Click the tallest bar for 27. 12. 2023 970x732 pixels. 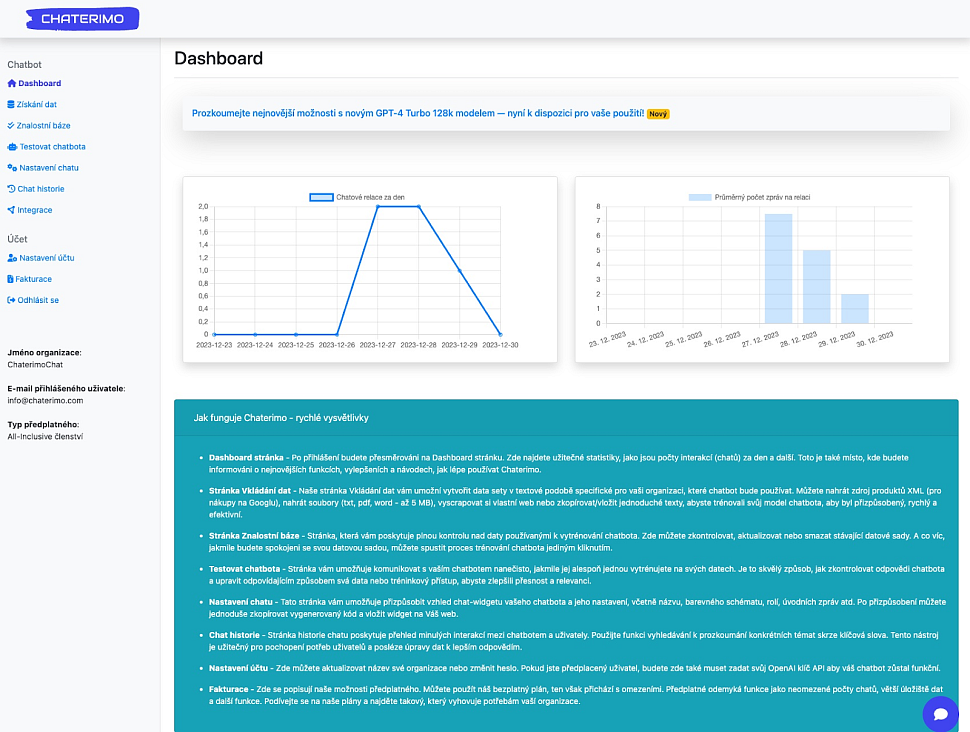778,268
